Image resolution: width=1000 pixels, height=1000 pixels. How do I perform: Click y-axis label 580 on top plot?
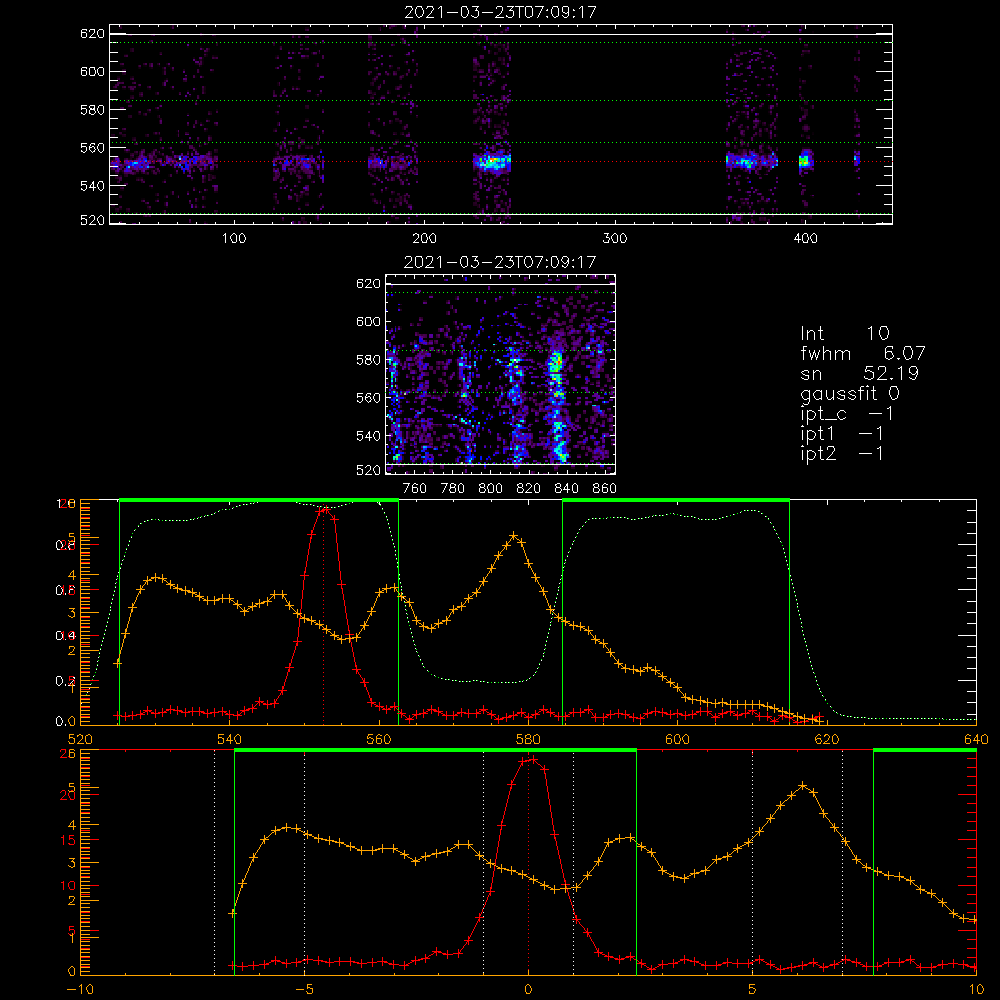coord(92,110)
